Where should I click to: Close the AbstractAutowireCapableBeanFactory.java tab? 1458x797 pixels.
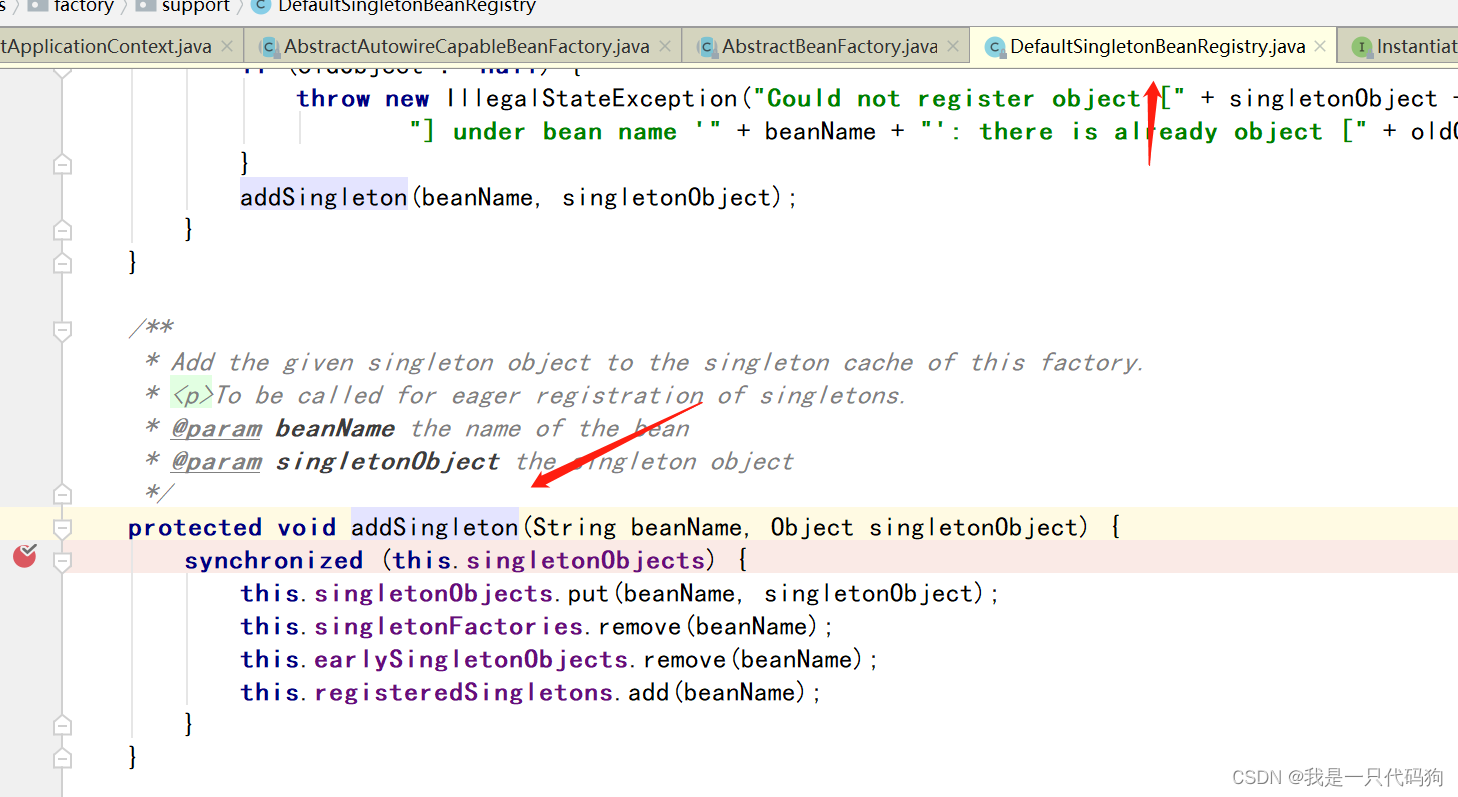[x=665, y=45]
